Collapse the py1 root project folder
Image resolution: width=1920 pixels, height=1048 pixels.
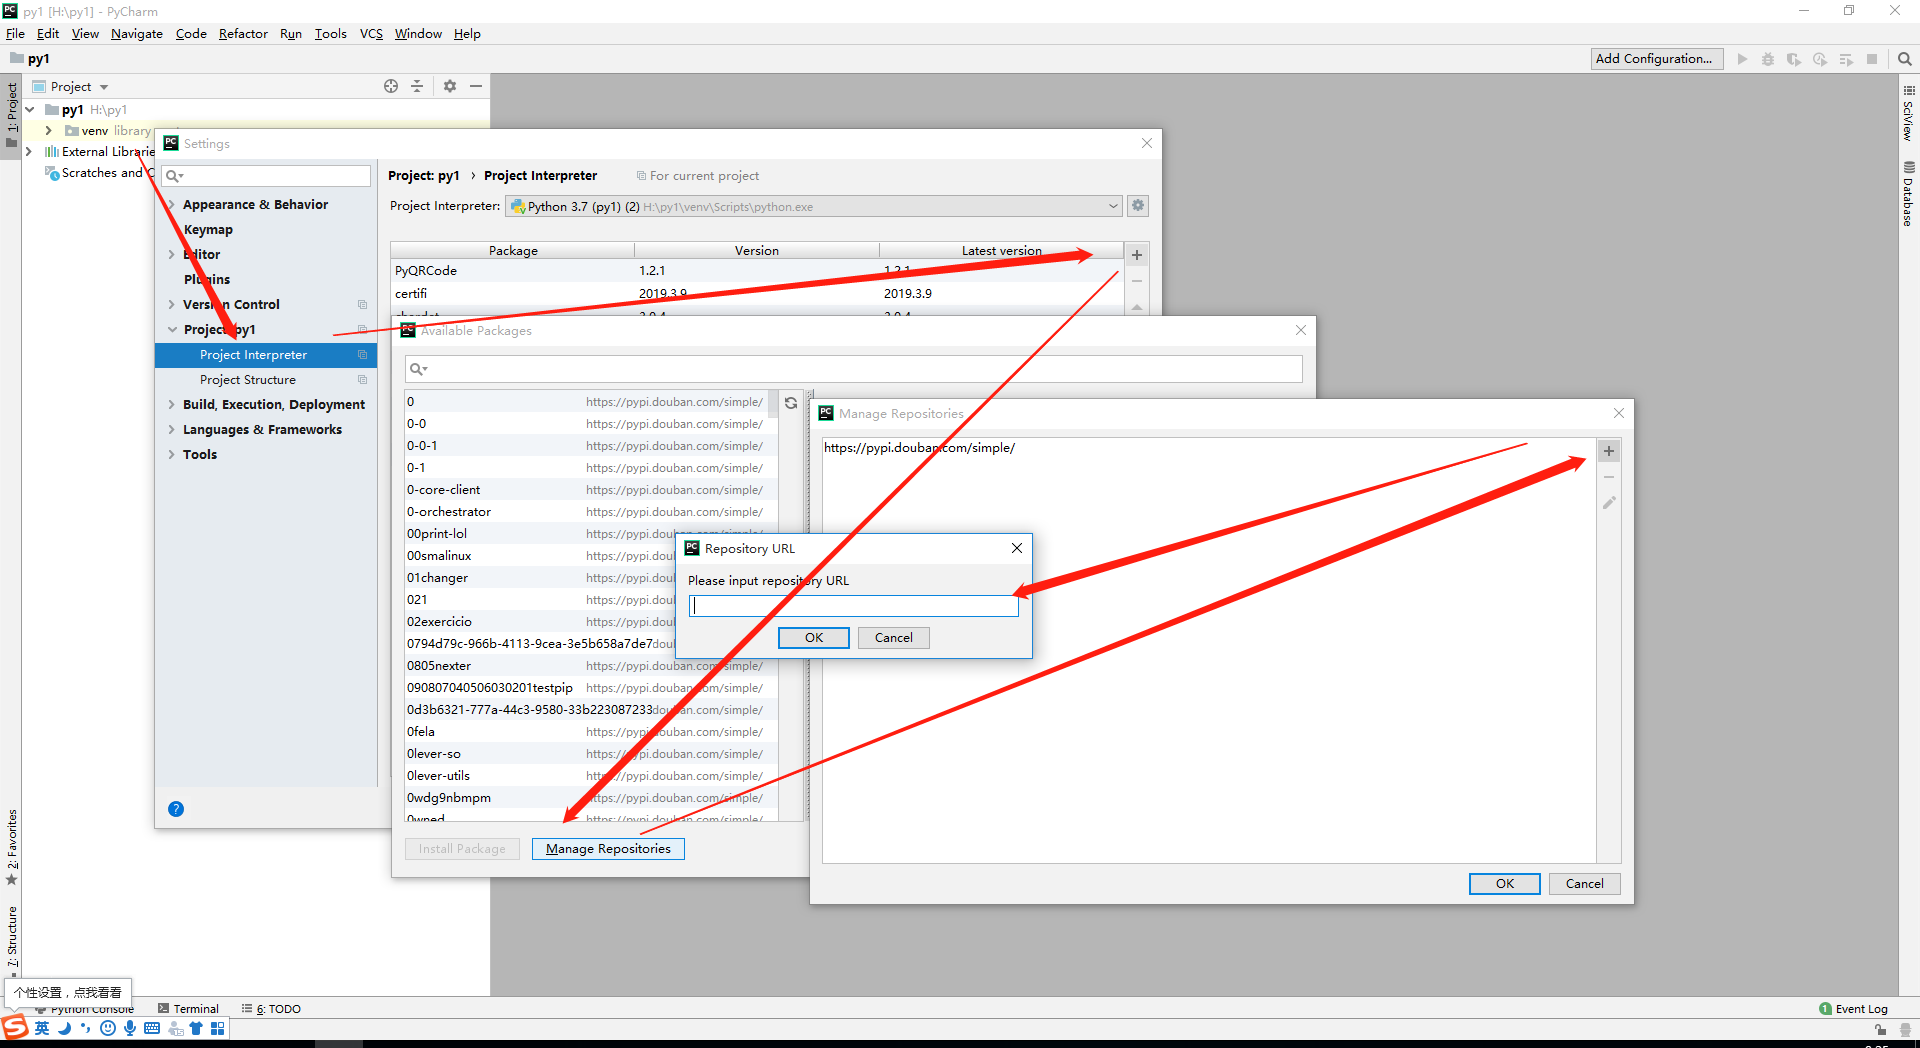(30, 110)
